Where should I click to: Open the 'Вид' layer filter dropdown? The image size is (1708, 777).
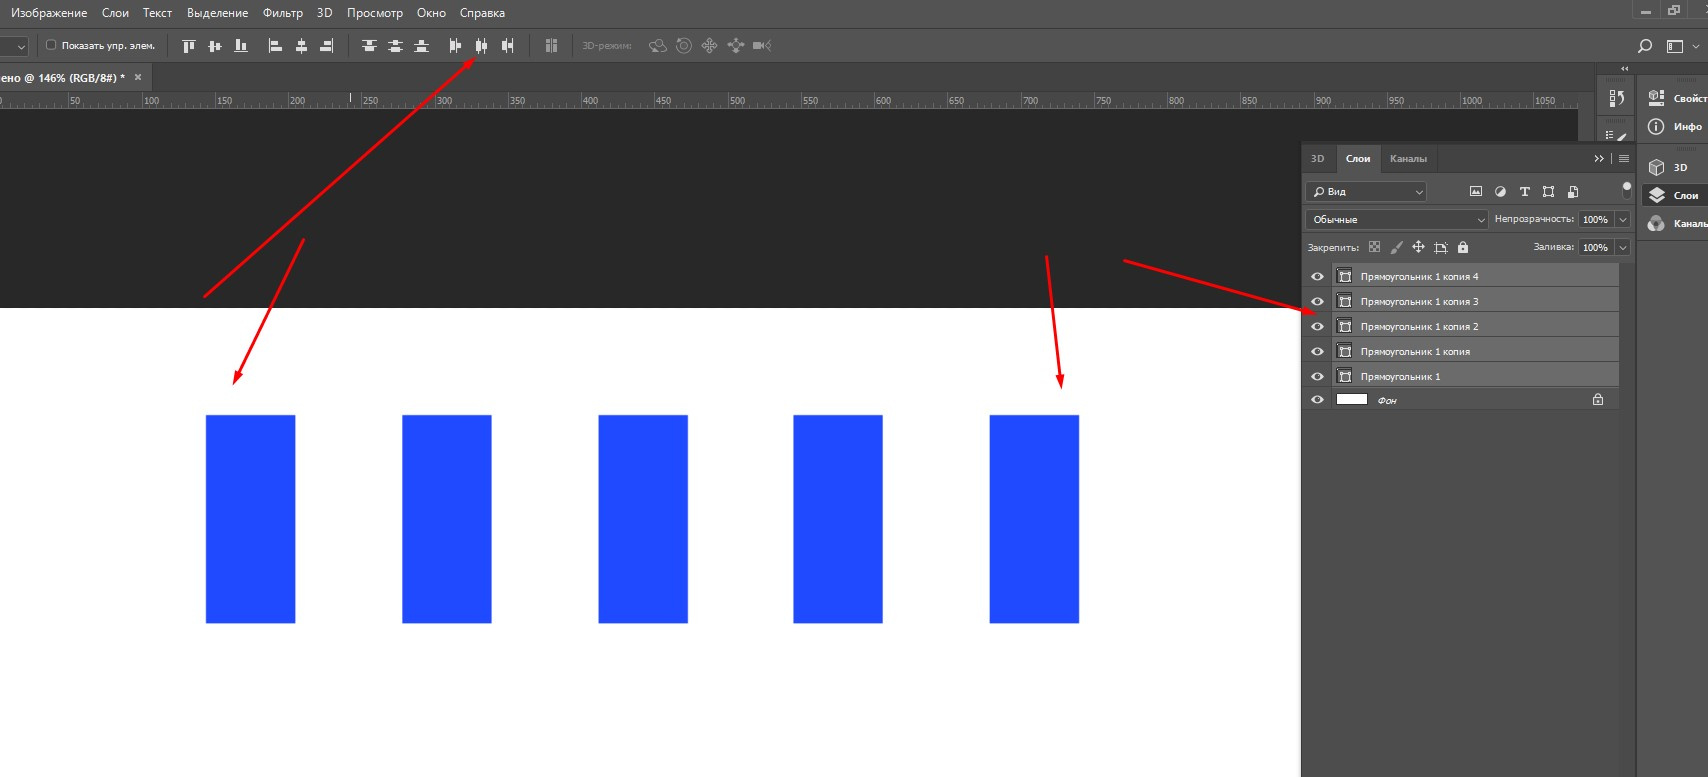(1366, 191)
